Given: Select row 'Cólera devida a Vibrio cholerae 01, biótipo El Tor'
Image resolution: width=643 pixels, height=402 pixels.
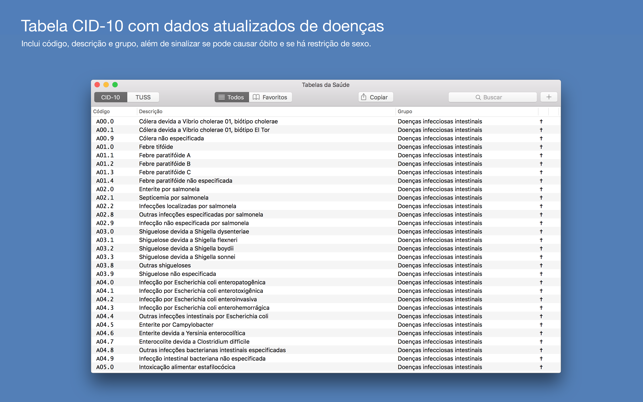Looking at the screenshot, I should (x=326, y=130).
